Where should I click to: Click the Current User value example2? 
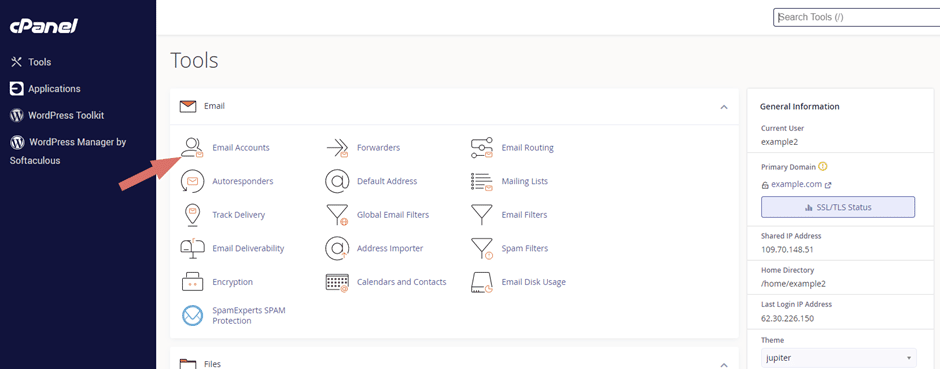click(779, 142)
